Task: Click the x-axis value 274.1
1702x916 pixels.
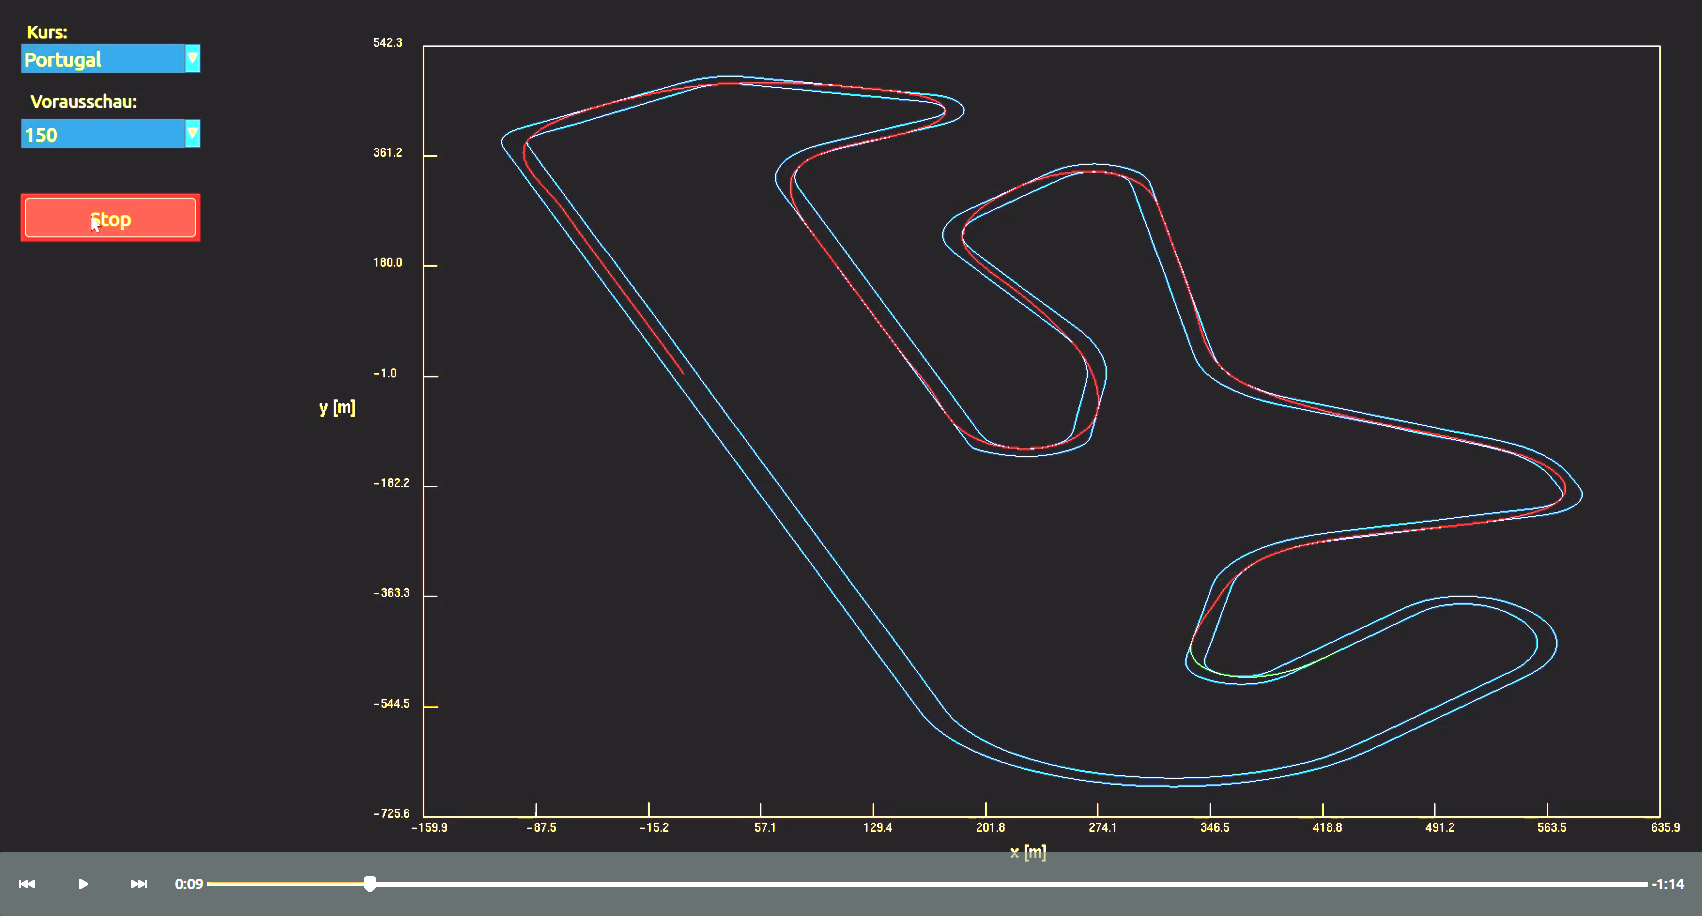Action: coord(1102,828)
